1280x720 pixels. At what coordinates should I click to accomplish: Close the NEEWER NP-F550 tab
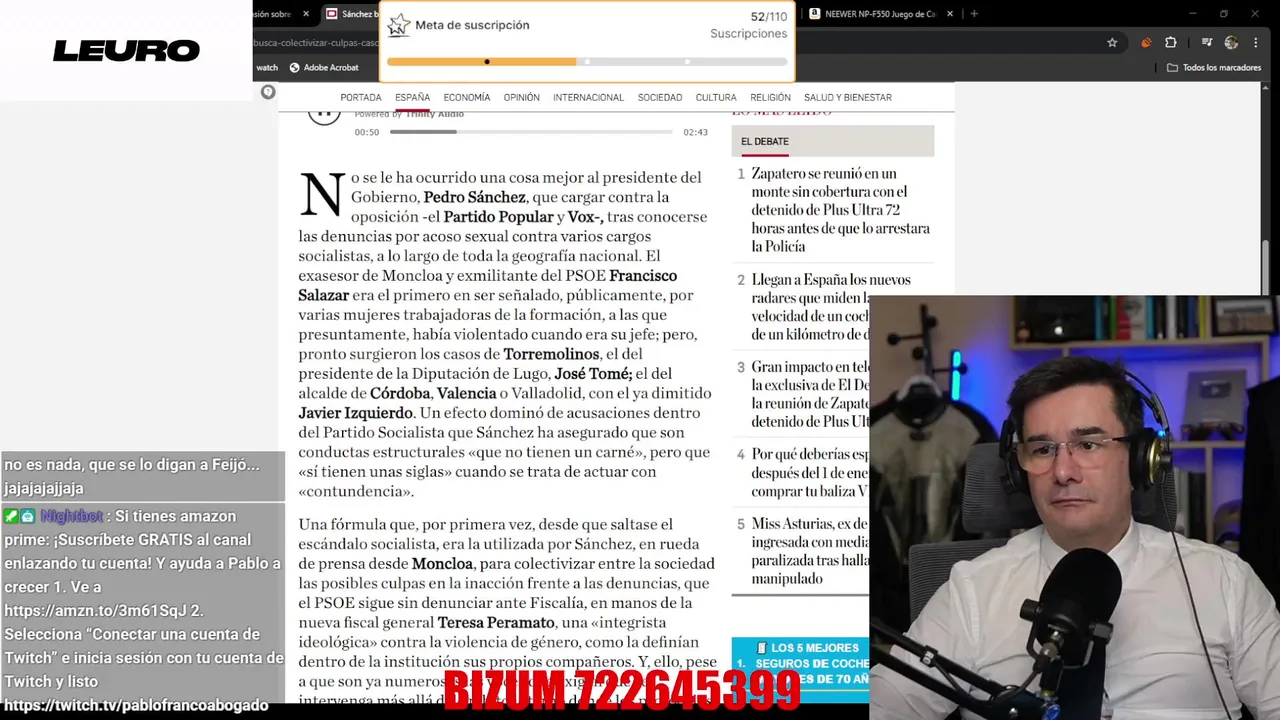point(950,14)
